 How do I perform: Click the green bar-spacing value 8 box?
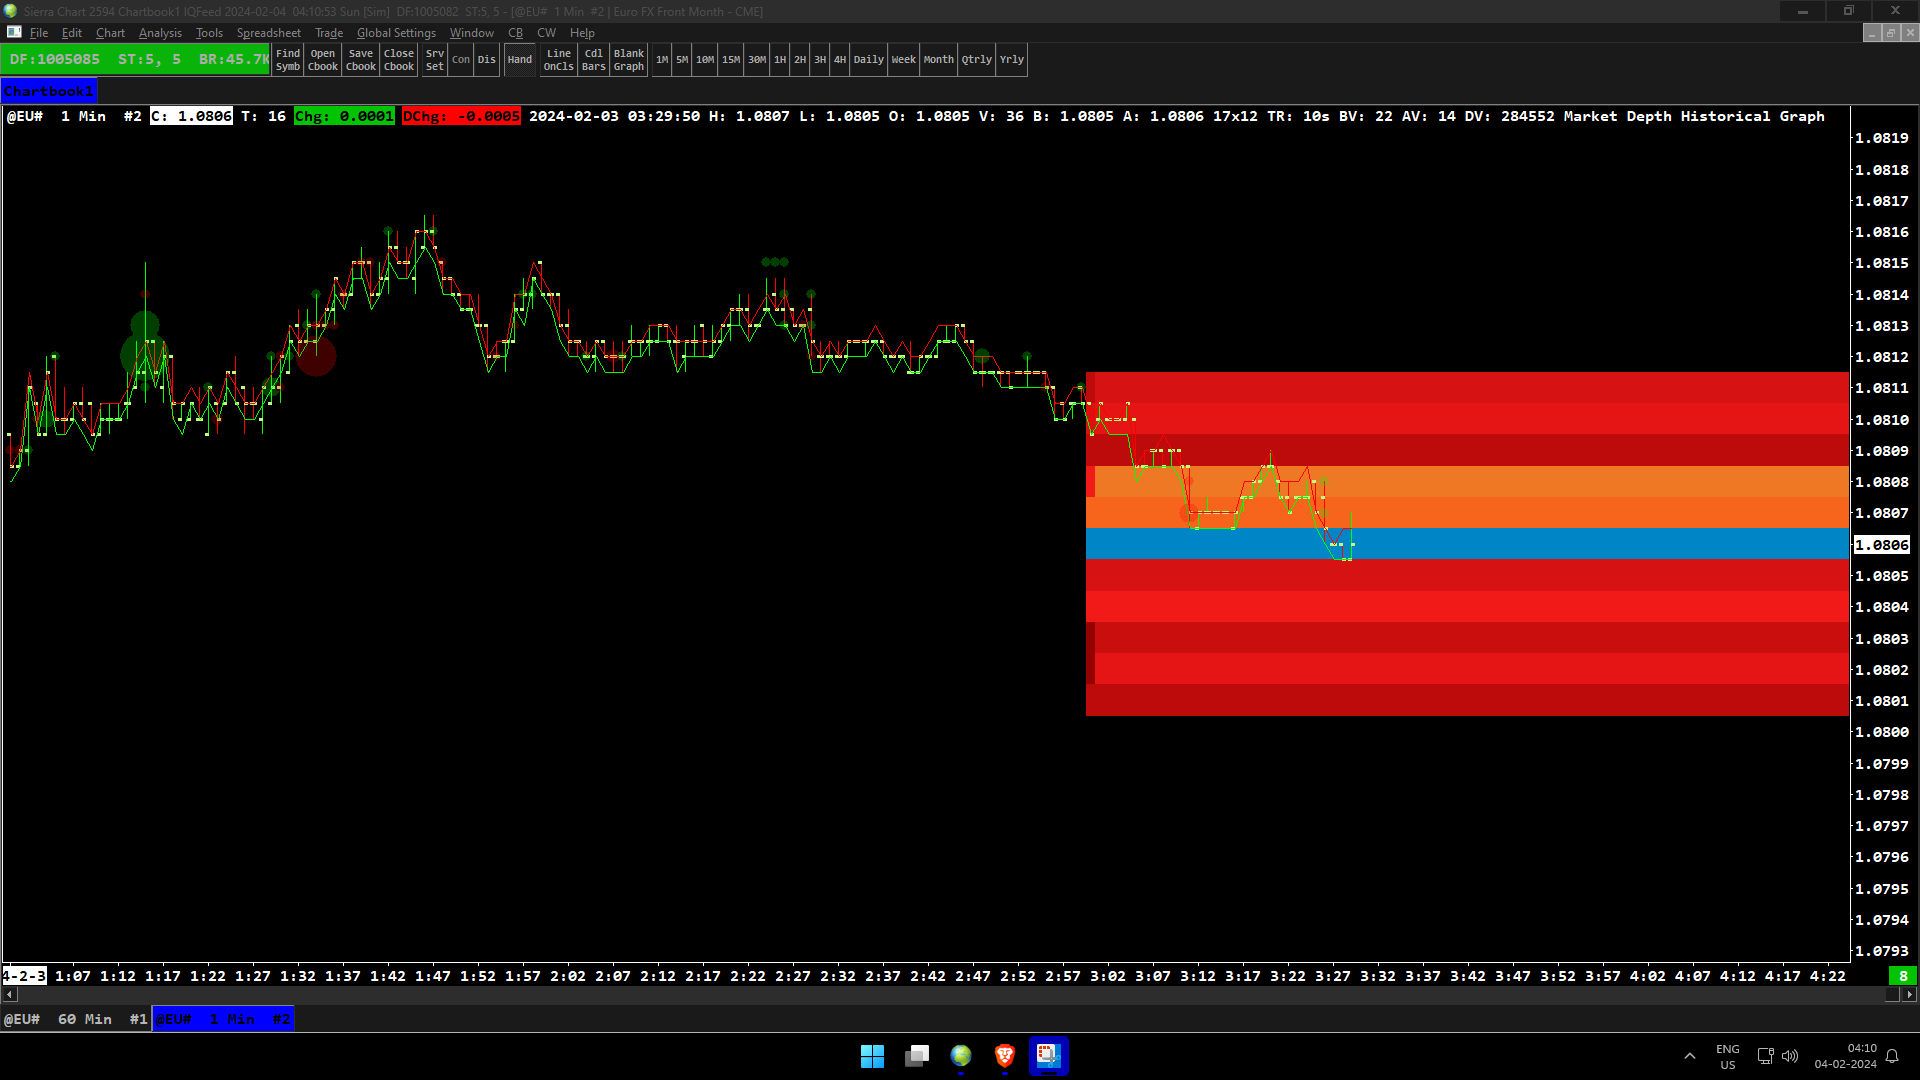point(1903,976)
